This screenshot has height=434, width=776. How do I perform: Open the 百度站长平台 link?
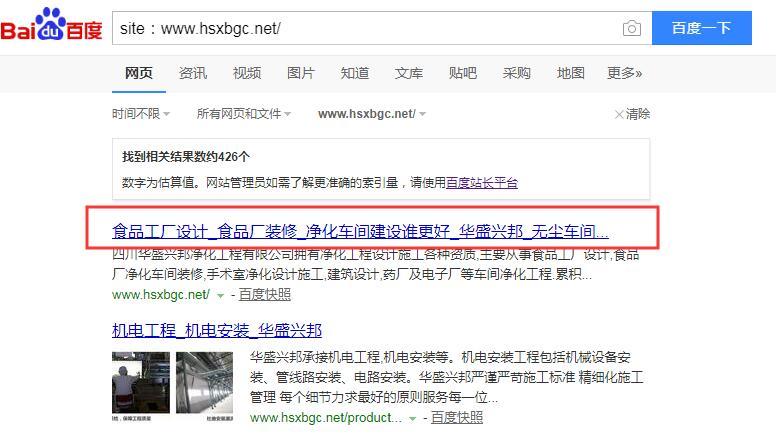482,183
